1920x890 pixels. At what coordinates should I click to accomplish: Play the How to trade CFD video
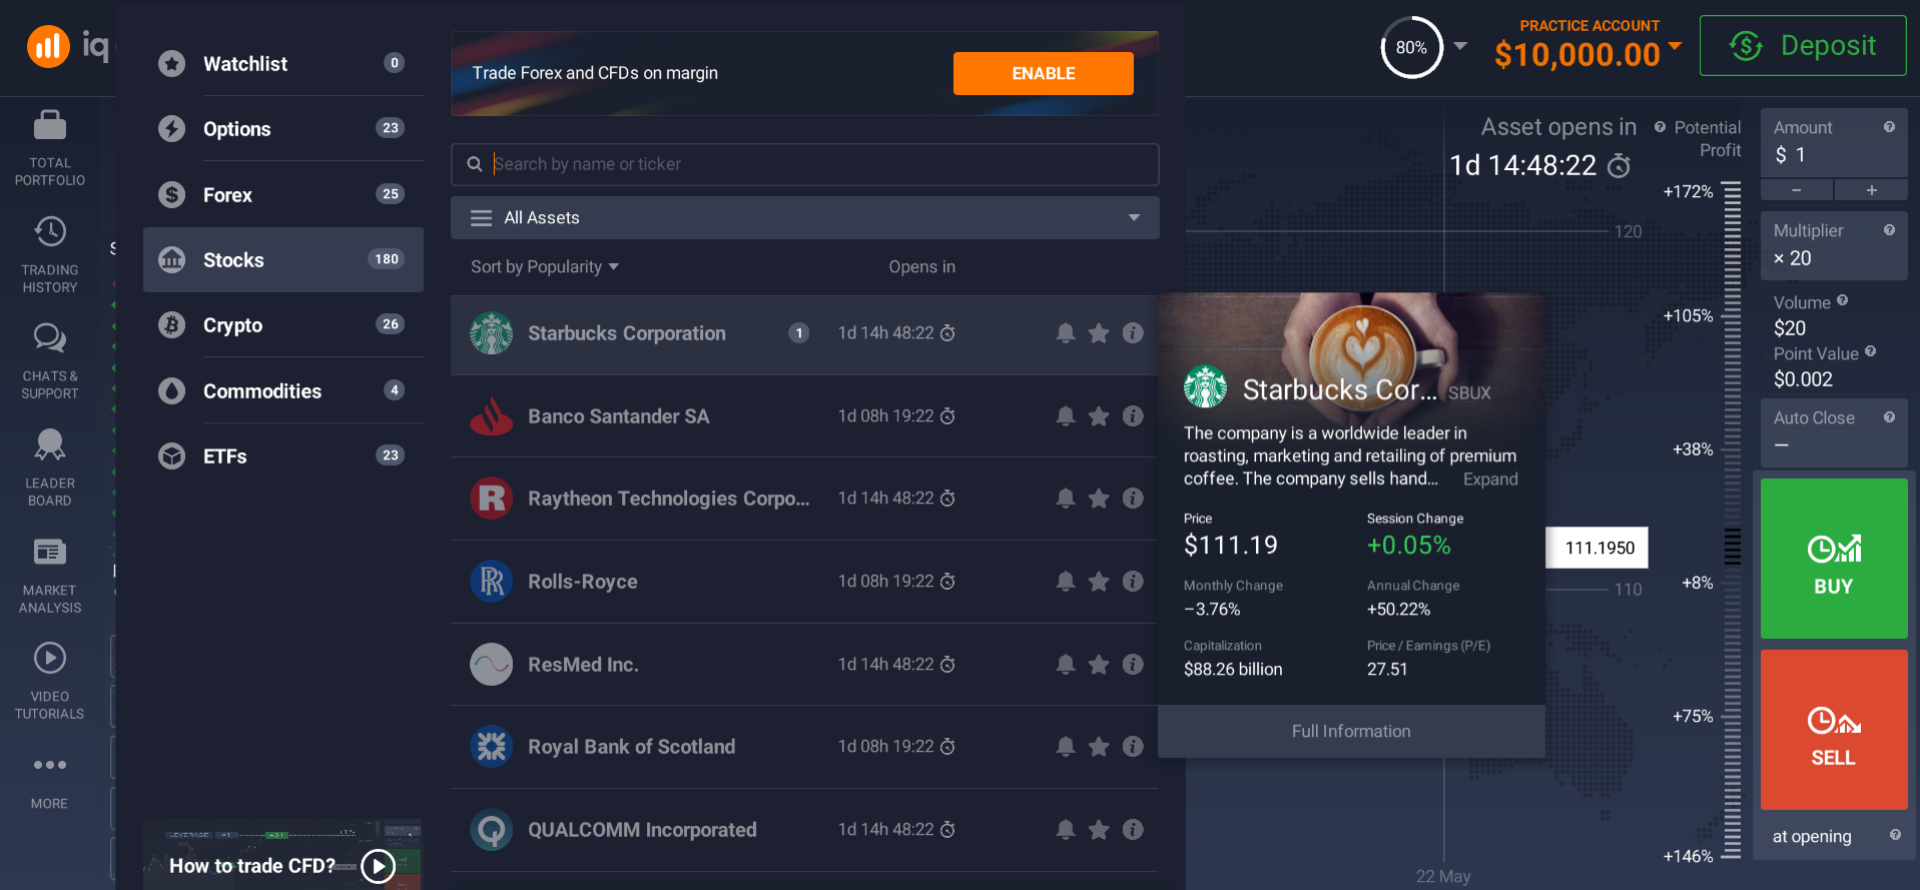click(x=378, y=866)
